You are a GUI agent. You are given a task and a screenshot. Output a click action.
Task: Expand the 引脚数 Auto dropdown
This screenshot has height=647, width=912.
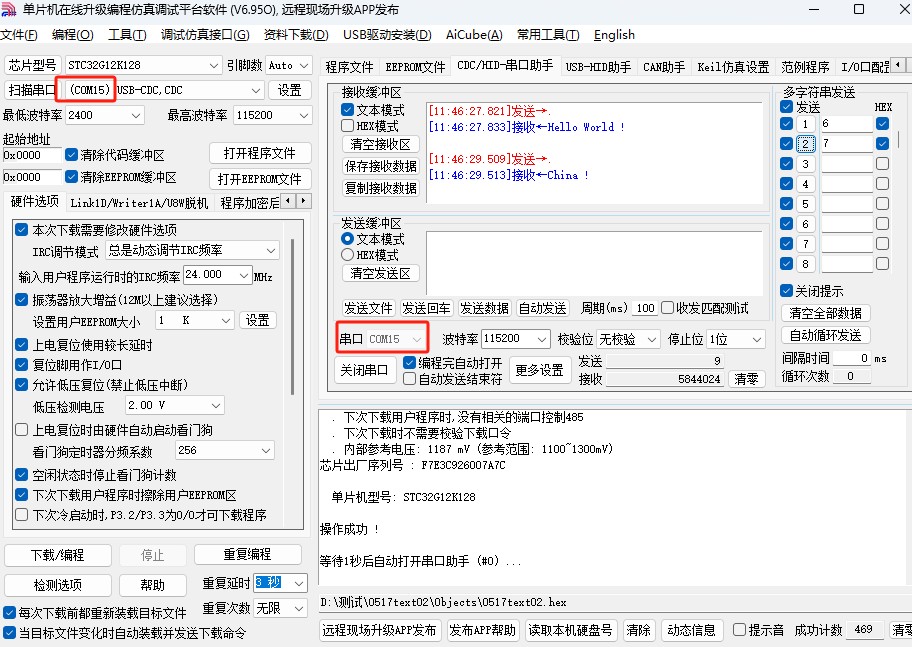304,65
